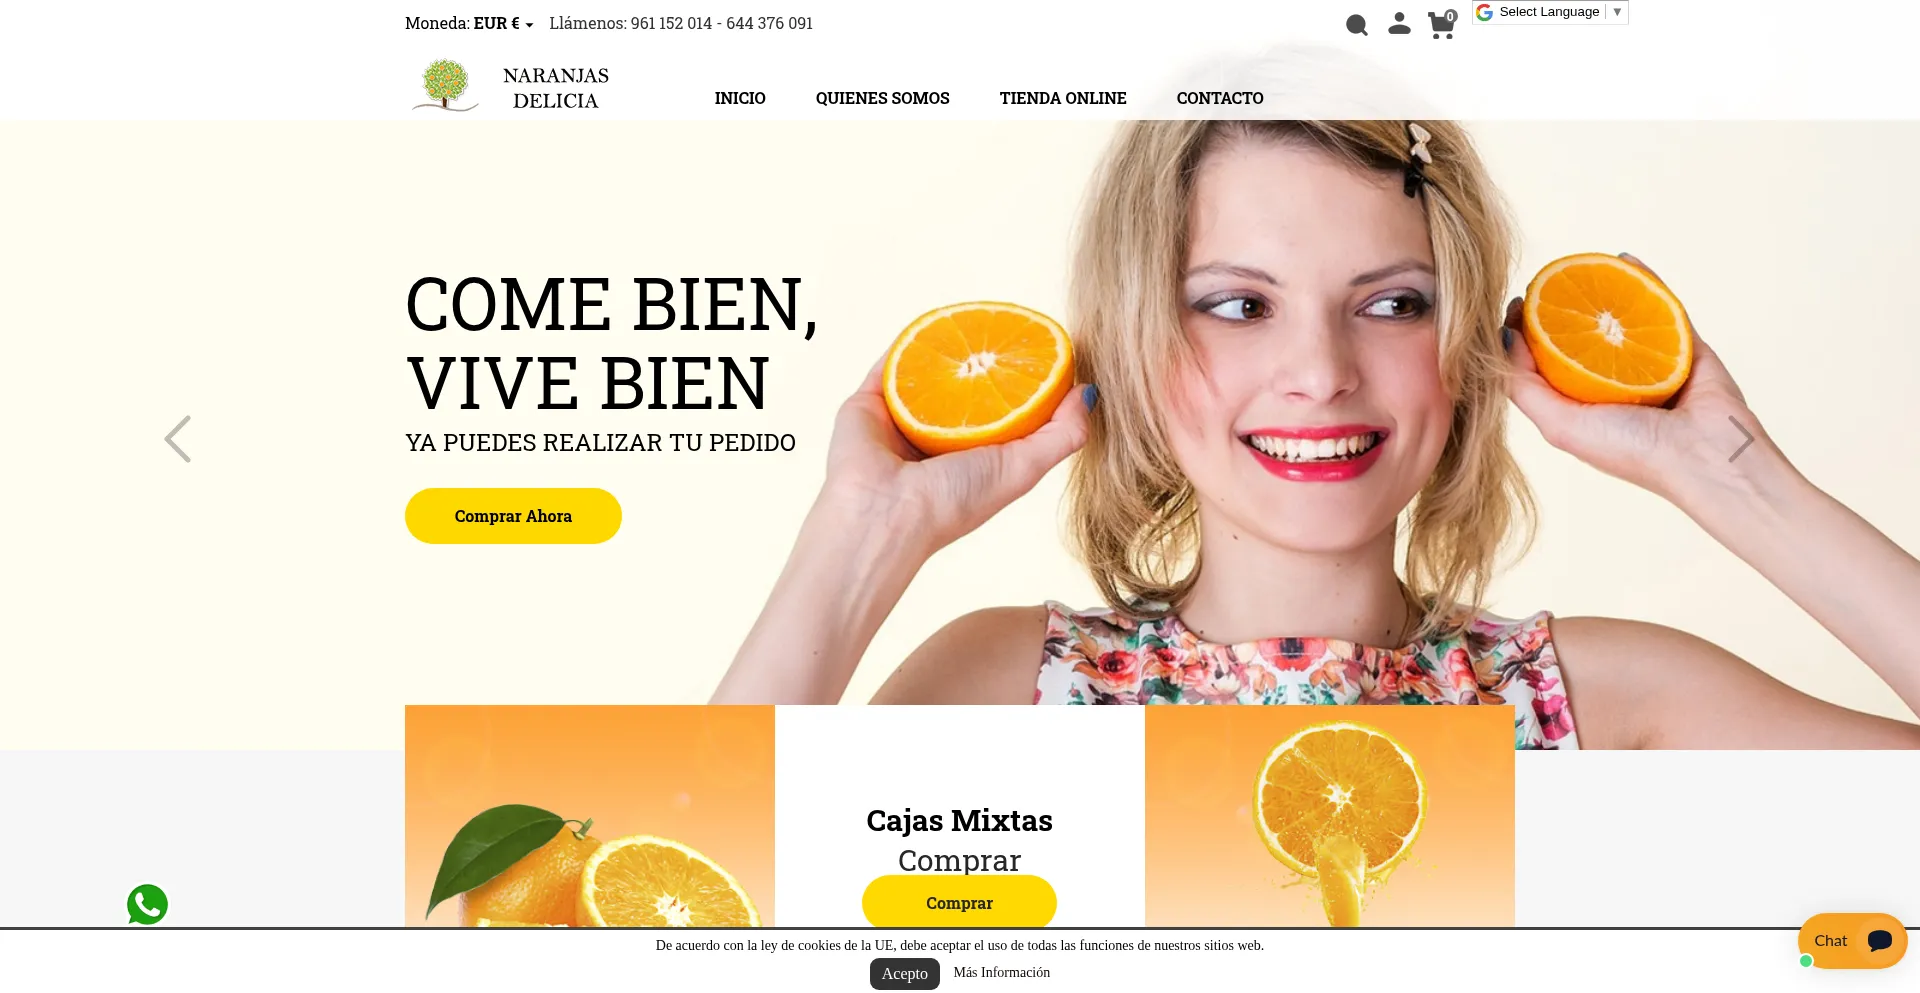This screenshot has height=993, width=1920.
Task: Go to next slide arrow
Action: [1741, 439]
